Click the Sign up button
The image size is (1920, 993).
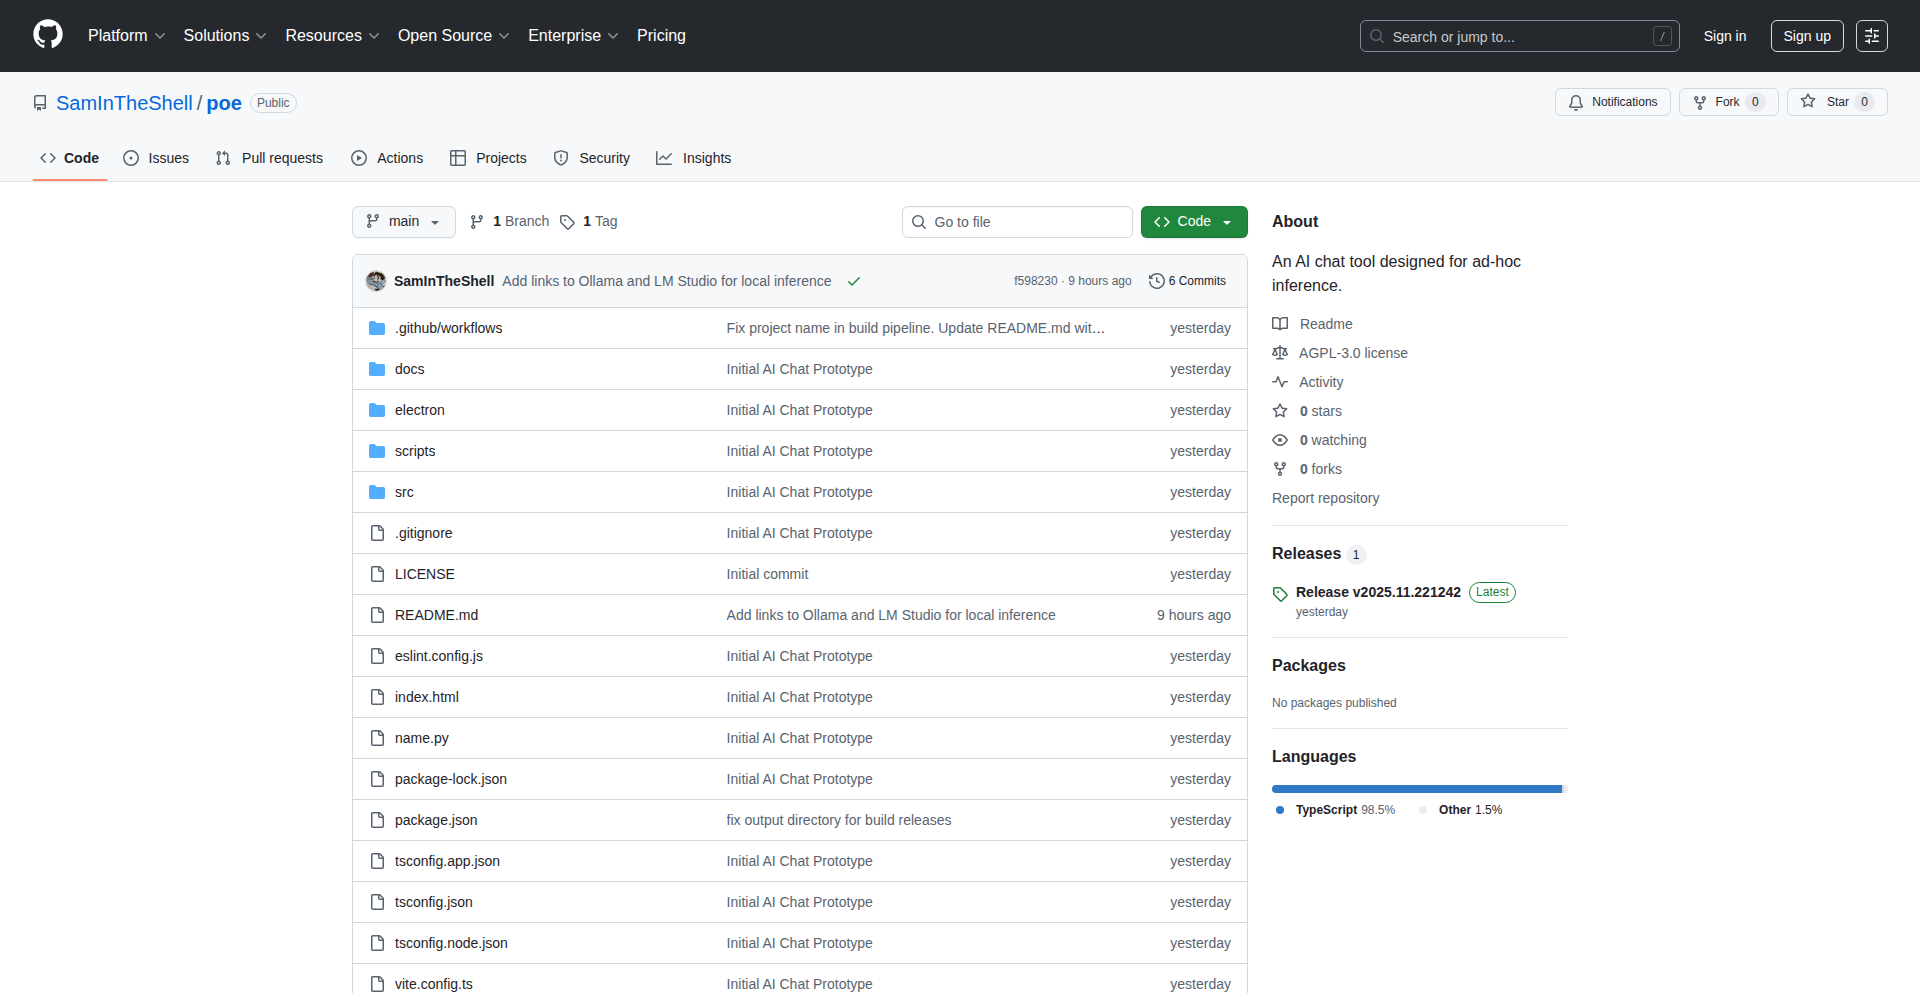[x=1806, y=36]
